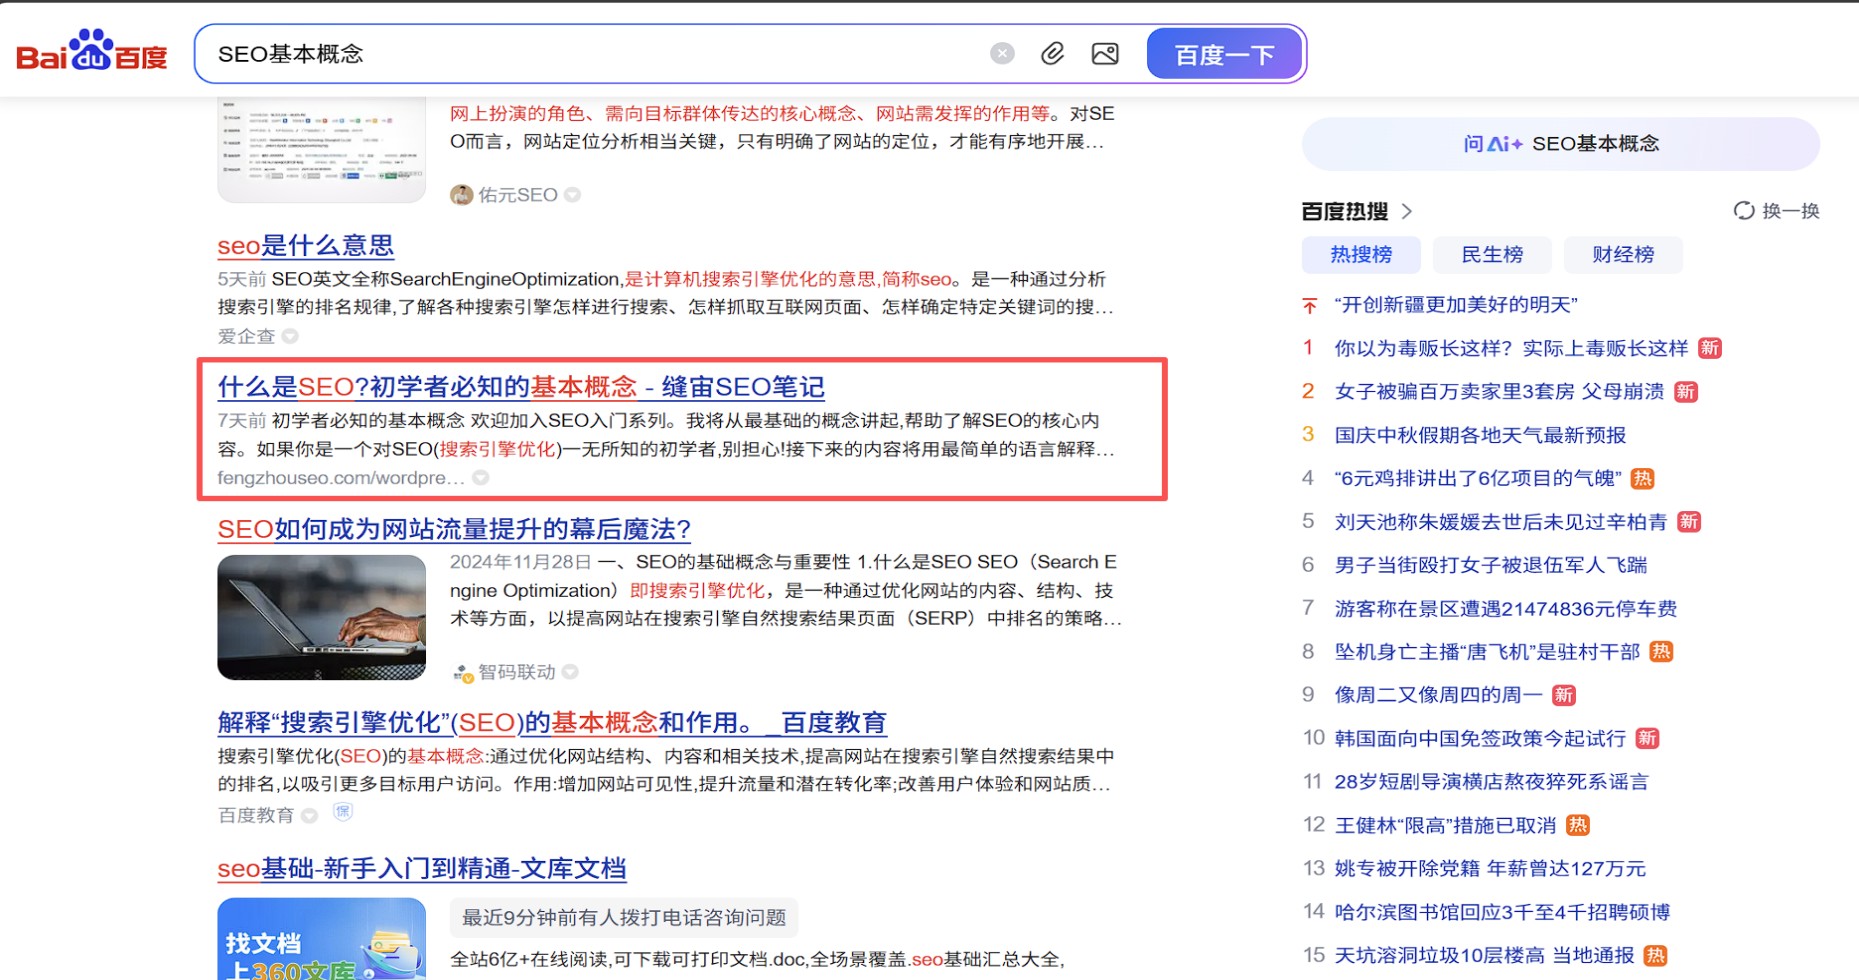This screenshot has width=1859, height=980.
Task: Open dropdown beside fengzhouseo.com URL
Action: [481, 478]
